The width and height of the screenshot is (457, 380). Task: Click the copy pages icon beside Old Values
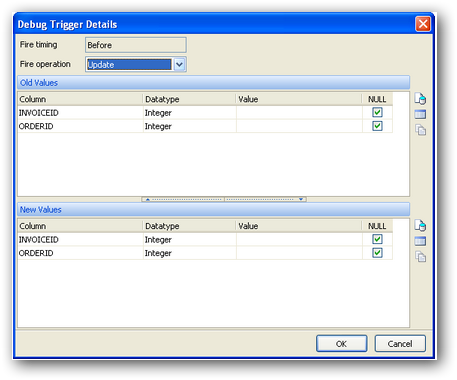pyautogui.click(x=420, y=130)
